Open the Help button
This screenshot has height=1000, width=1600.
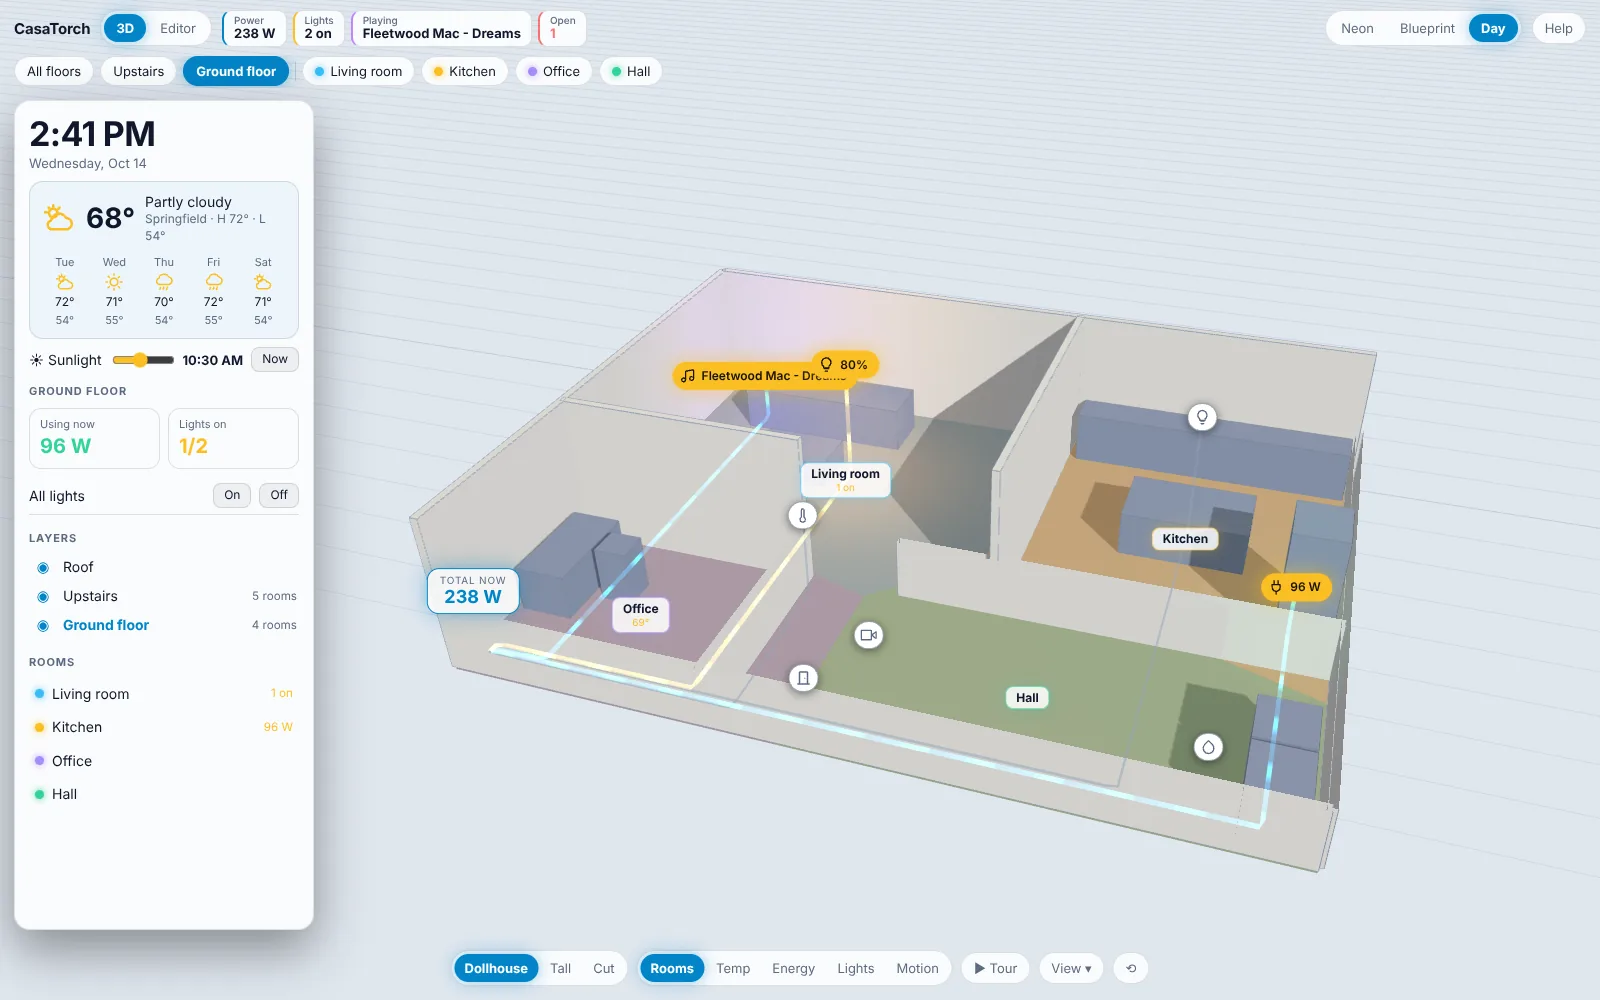tap(1558, 29)
